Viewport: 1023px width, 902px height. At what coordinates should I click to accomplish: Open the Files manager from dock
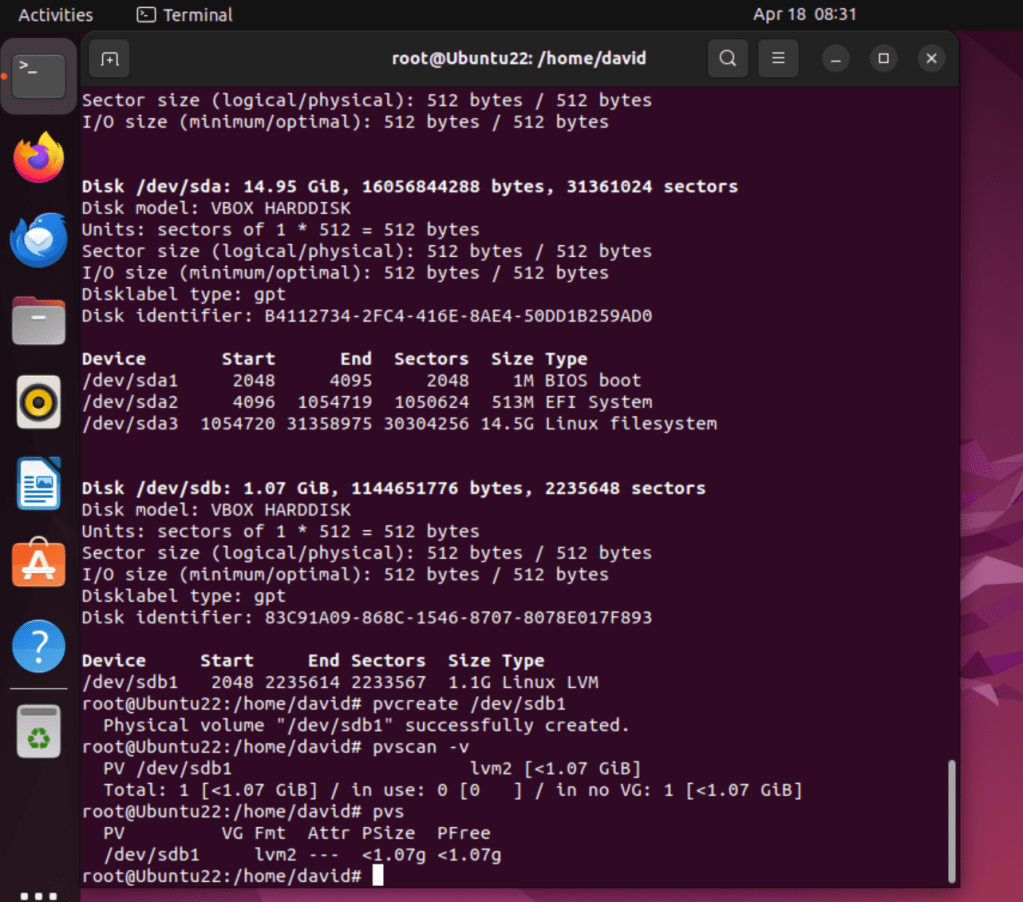(x=39, y=322)
